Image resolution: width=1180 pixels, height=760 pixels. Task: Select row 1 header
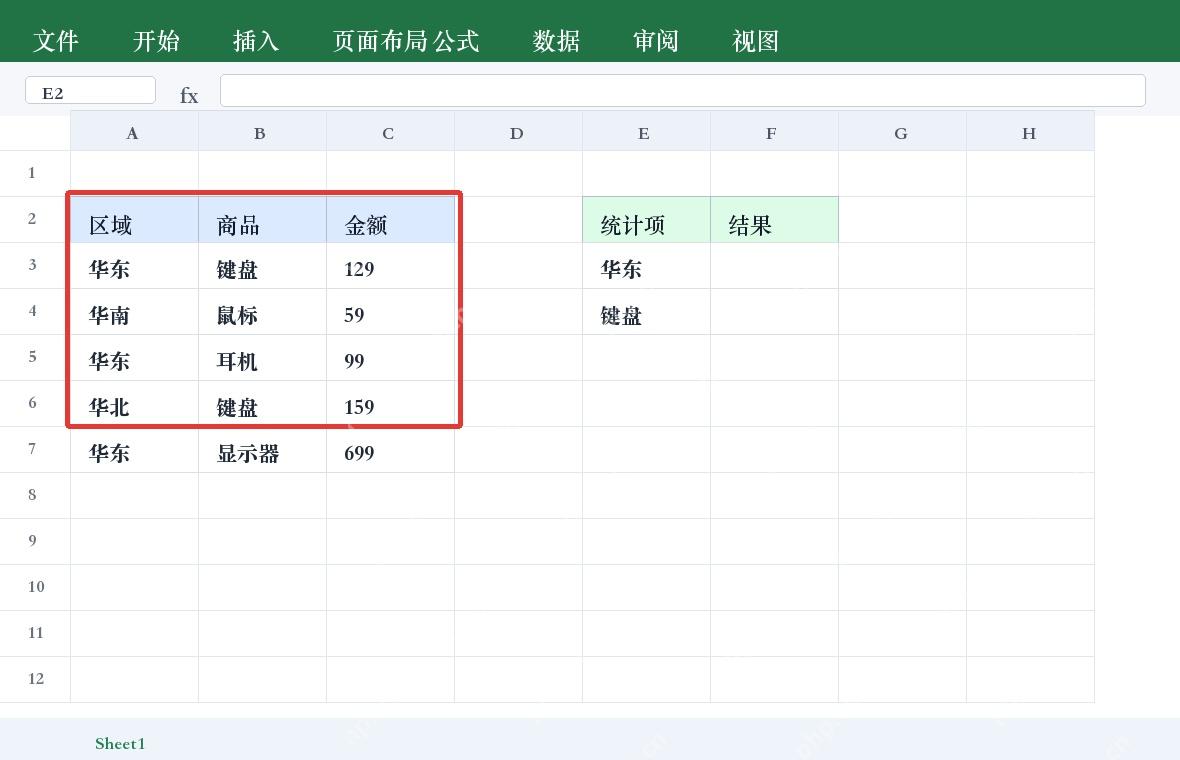point(35,173)
